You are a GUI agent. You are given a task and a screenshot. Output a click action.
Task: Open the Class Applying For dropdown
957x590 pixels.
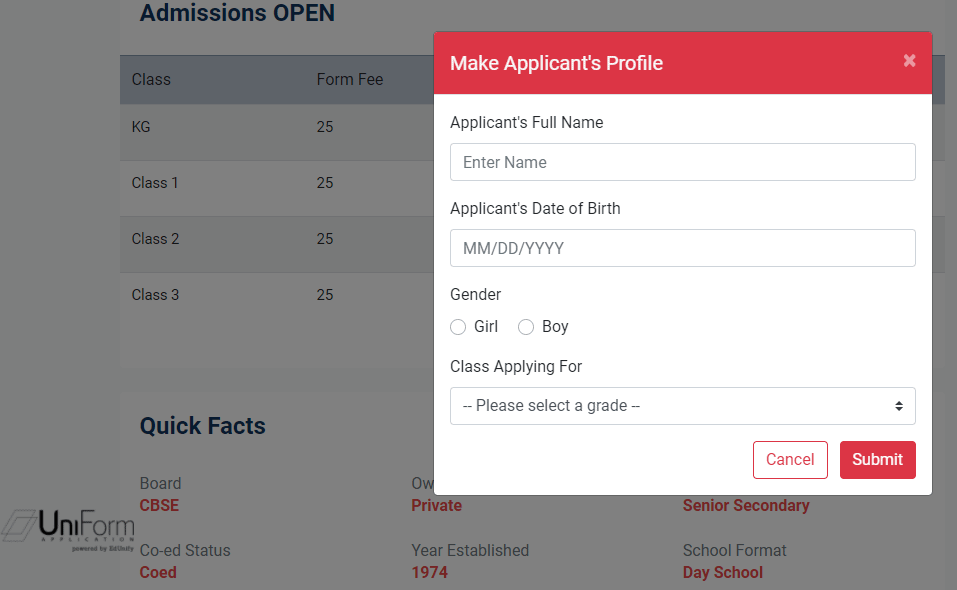pos(682,406)
